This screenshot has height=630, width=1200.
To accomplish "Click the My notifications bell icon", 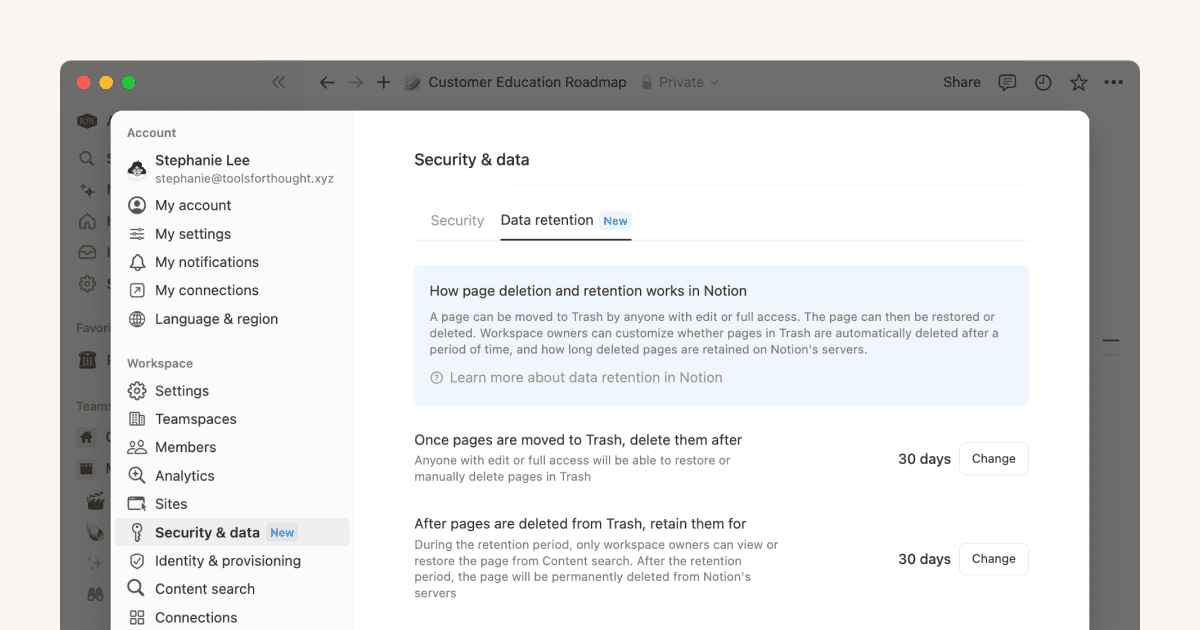I will click(x=137, y=262).
